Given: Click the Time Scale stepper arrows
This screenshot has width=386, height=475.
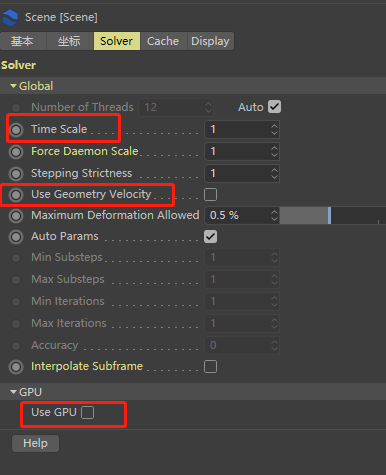Looking at the screenshot, I should 274,129.
